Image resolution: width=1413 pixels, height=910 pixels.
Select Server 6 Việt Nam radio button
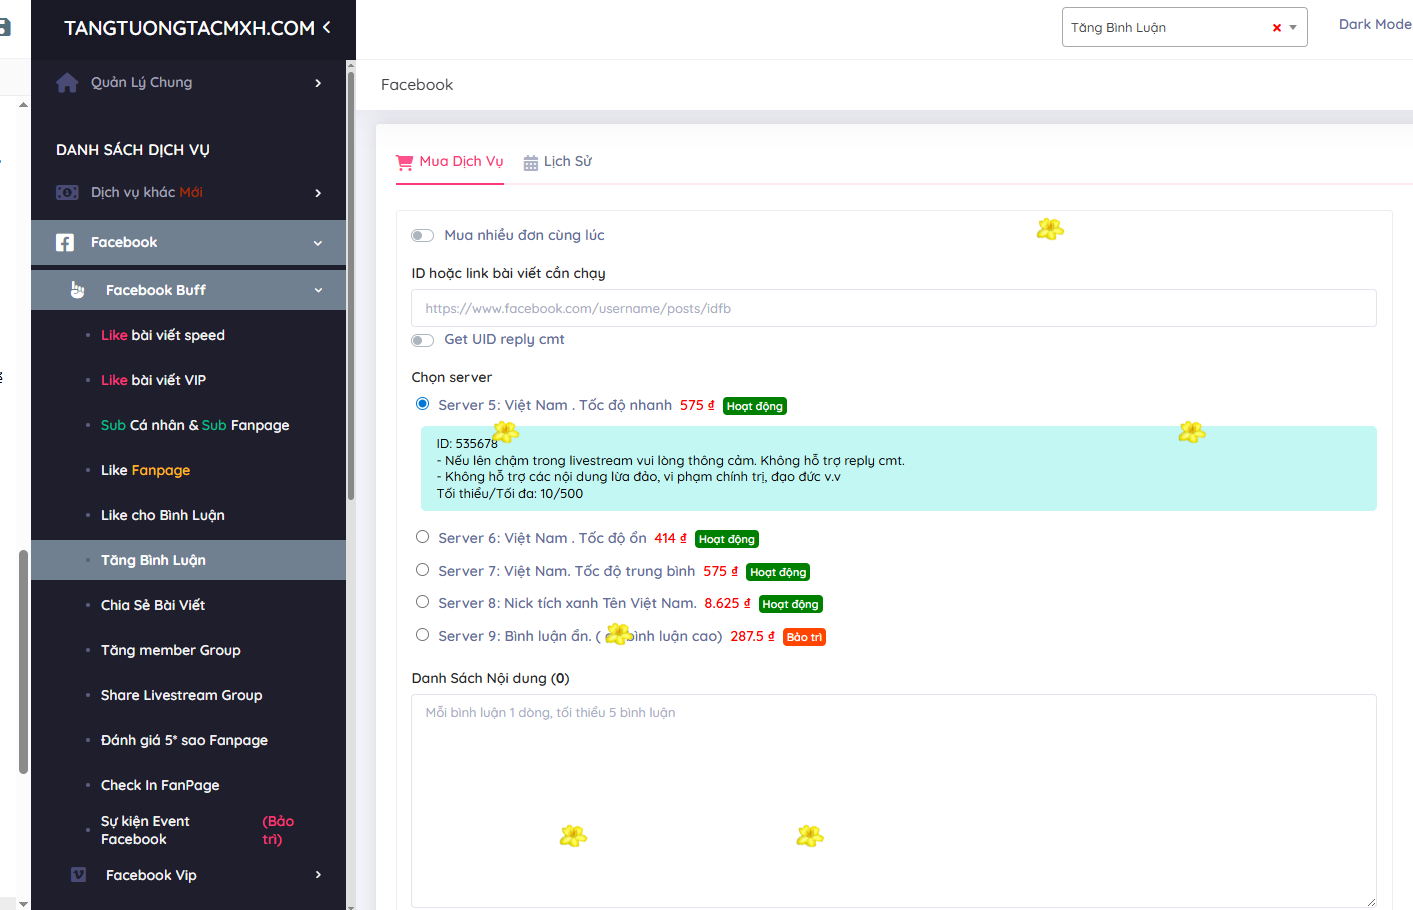point(422,537)
